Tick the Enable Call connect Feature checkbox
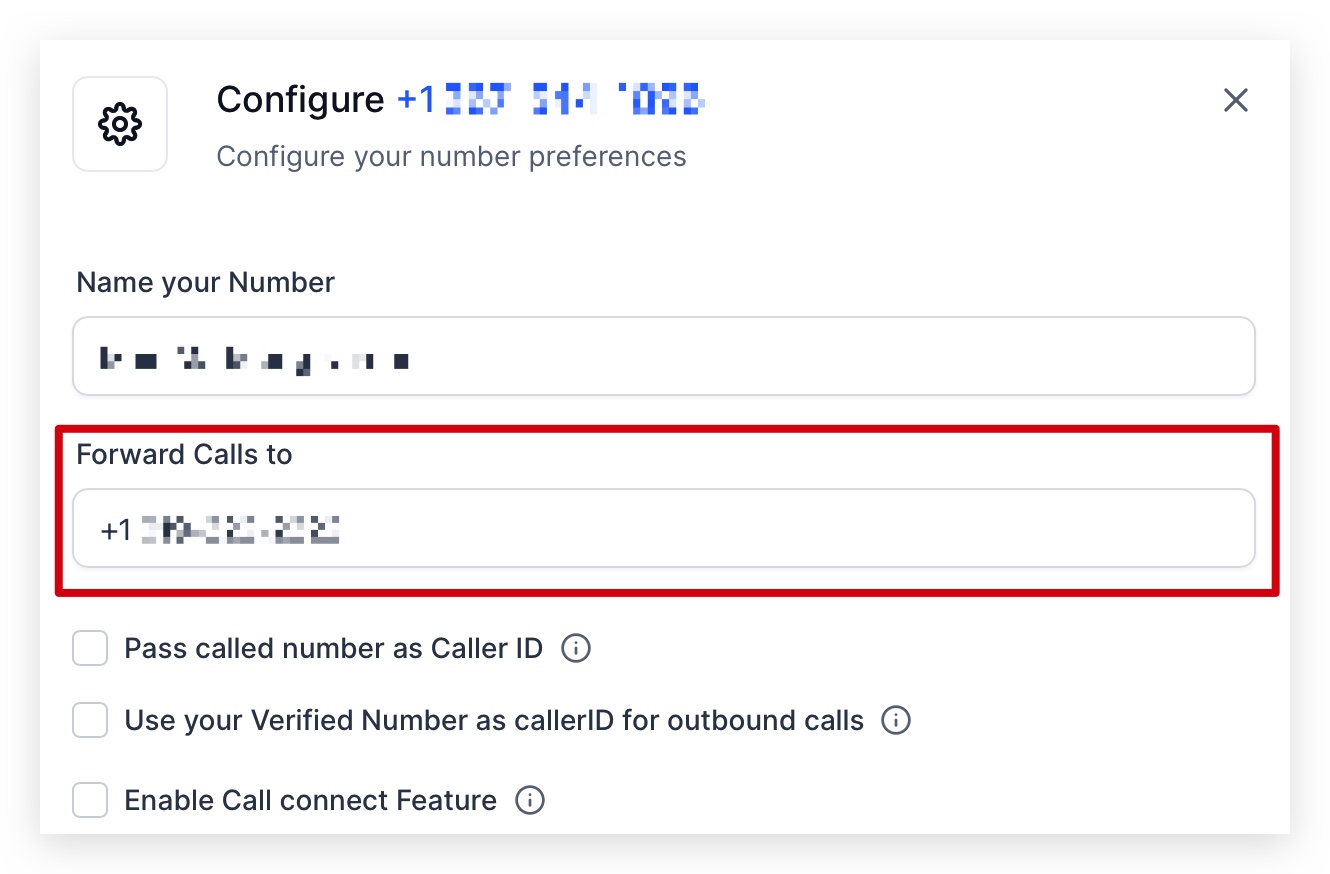Screen dimensions: 1330x874 [90, 800]
